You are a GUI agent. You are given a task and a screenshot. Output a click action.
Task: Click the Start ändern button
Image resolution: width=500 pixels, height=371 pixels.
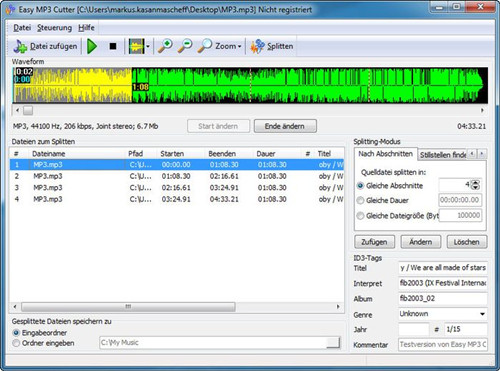pyautogui.click(x=218, y=126)
